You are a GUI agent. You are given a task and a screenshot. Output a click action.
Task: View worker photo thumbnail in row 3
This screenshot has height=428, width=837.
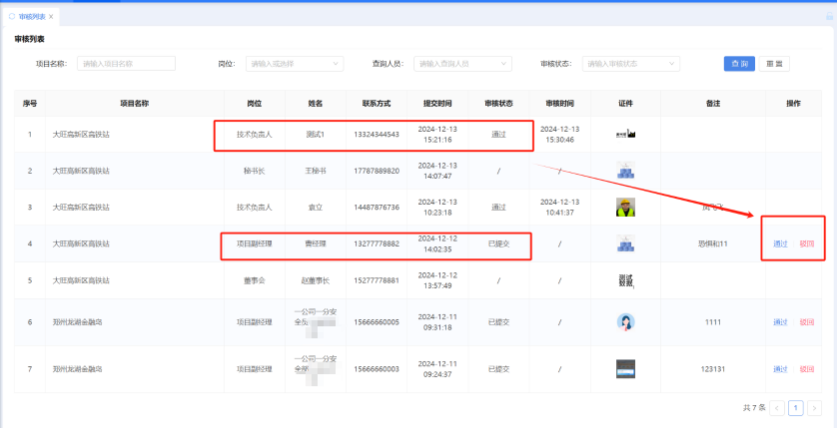coord(626,208)
